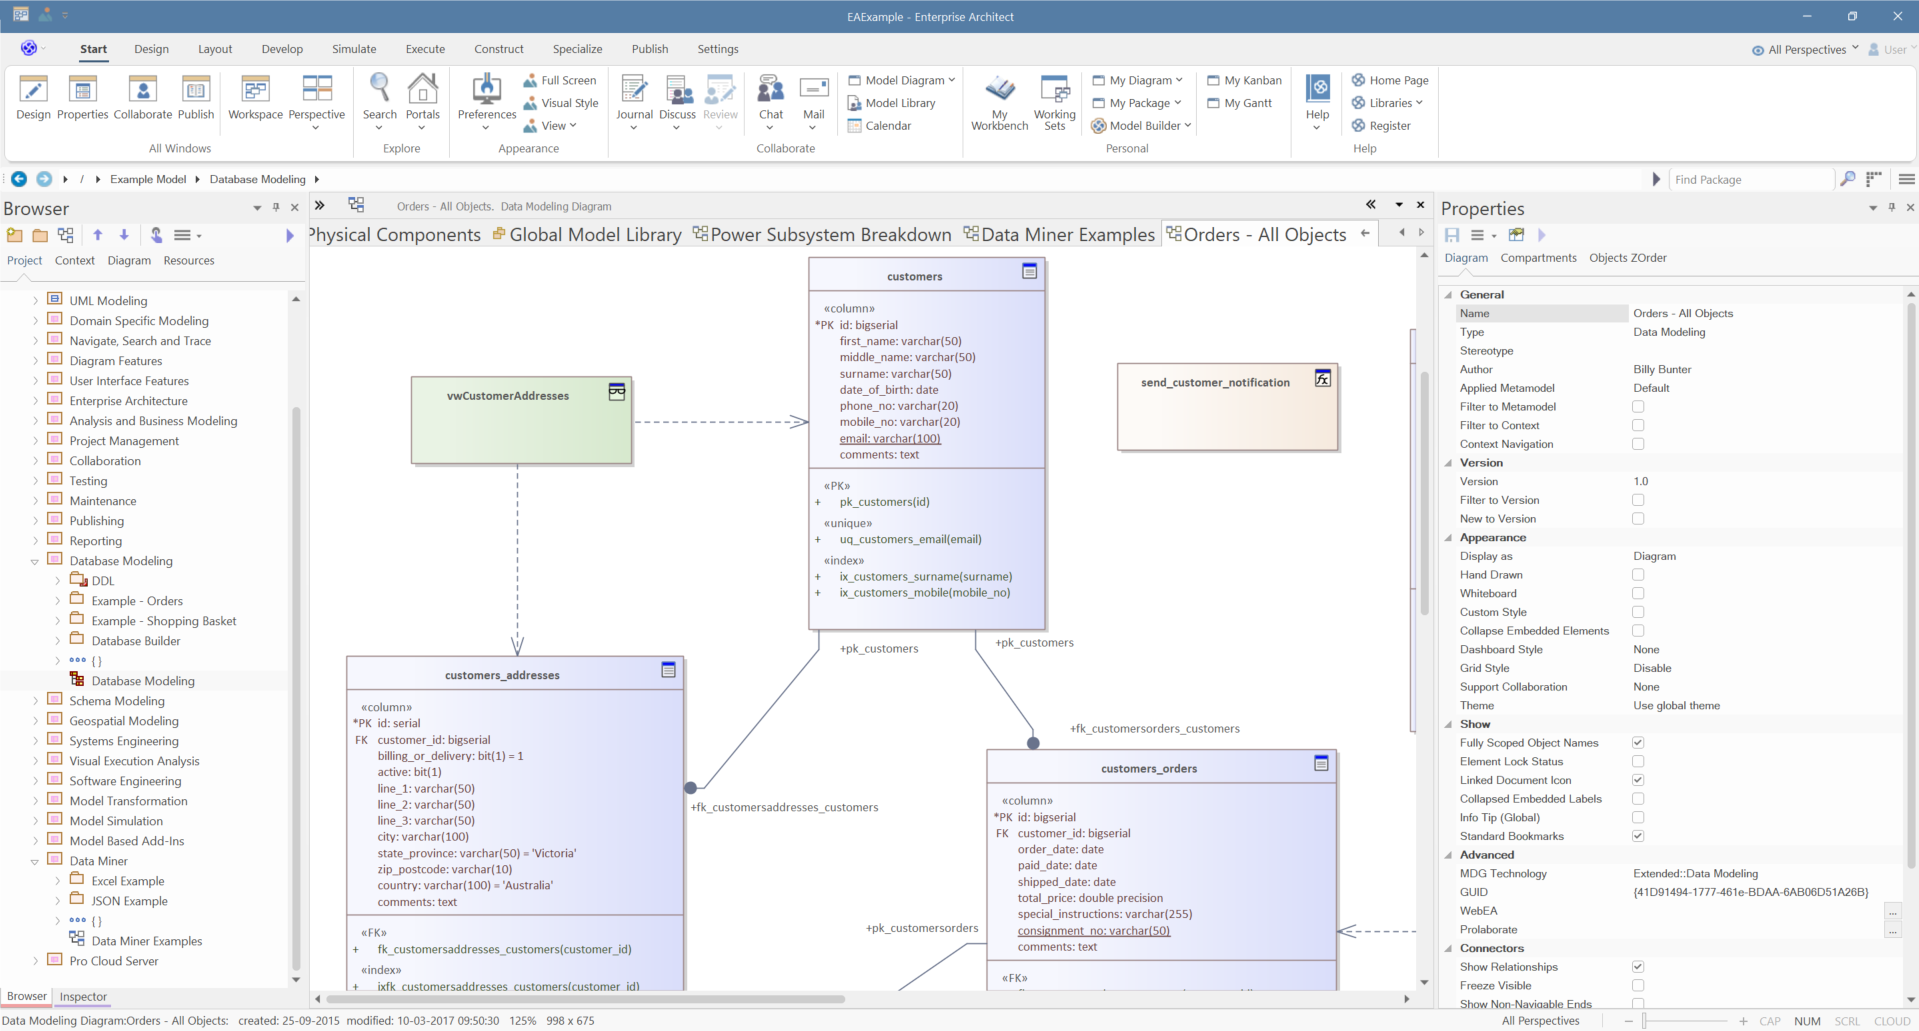Uncheck Fully Scoped Object Names
This screenshot has width=1919, height=1031.
click(x=1638, y=743)
